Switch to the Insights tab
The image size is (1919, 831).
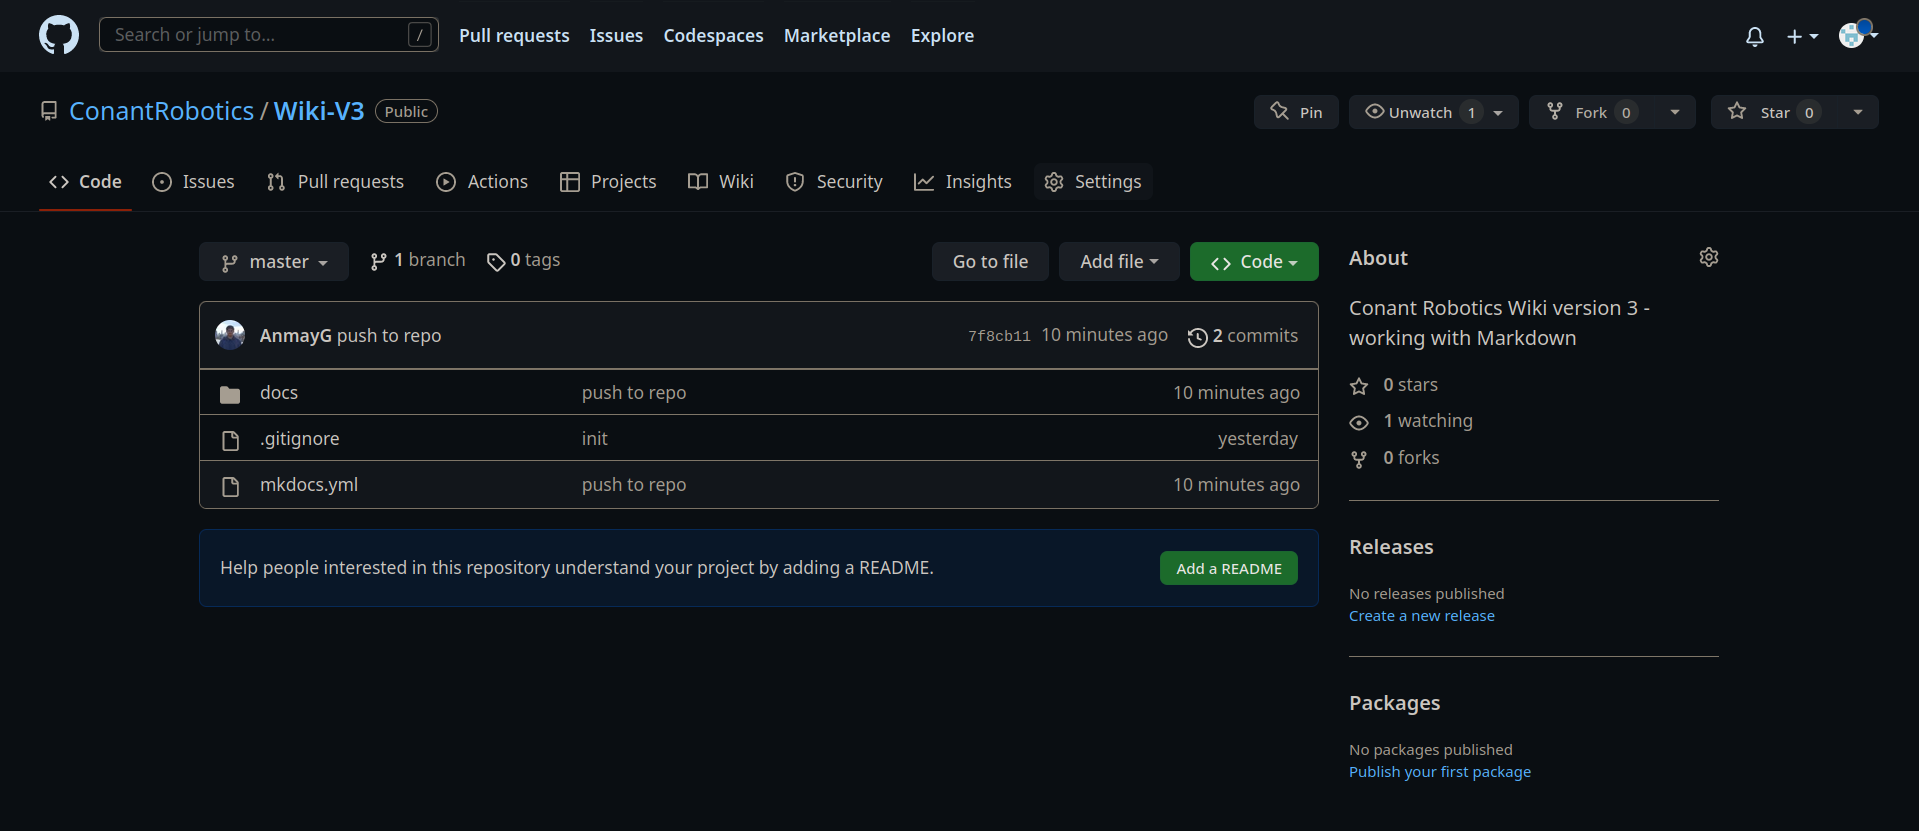[x=962, y=182]
